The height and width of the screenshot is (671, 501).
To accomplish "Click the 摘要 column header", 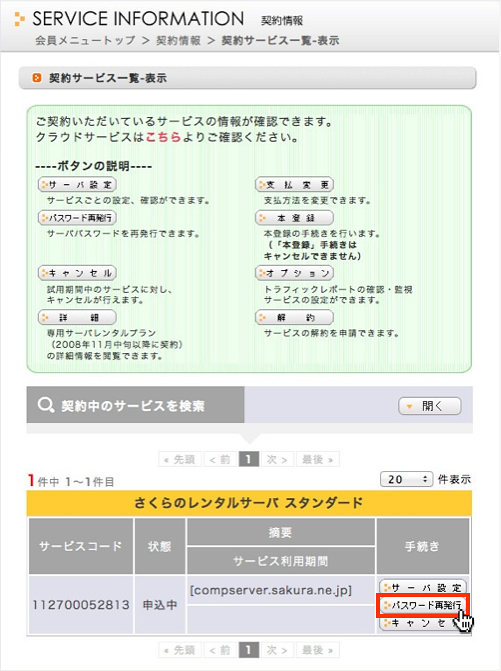I will pos(281,532).
